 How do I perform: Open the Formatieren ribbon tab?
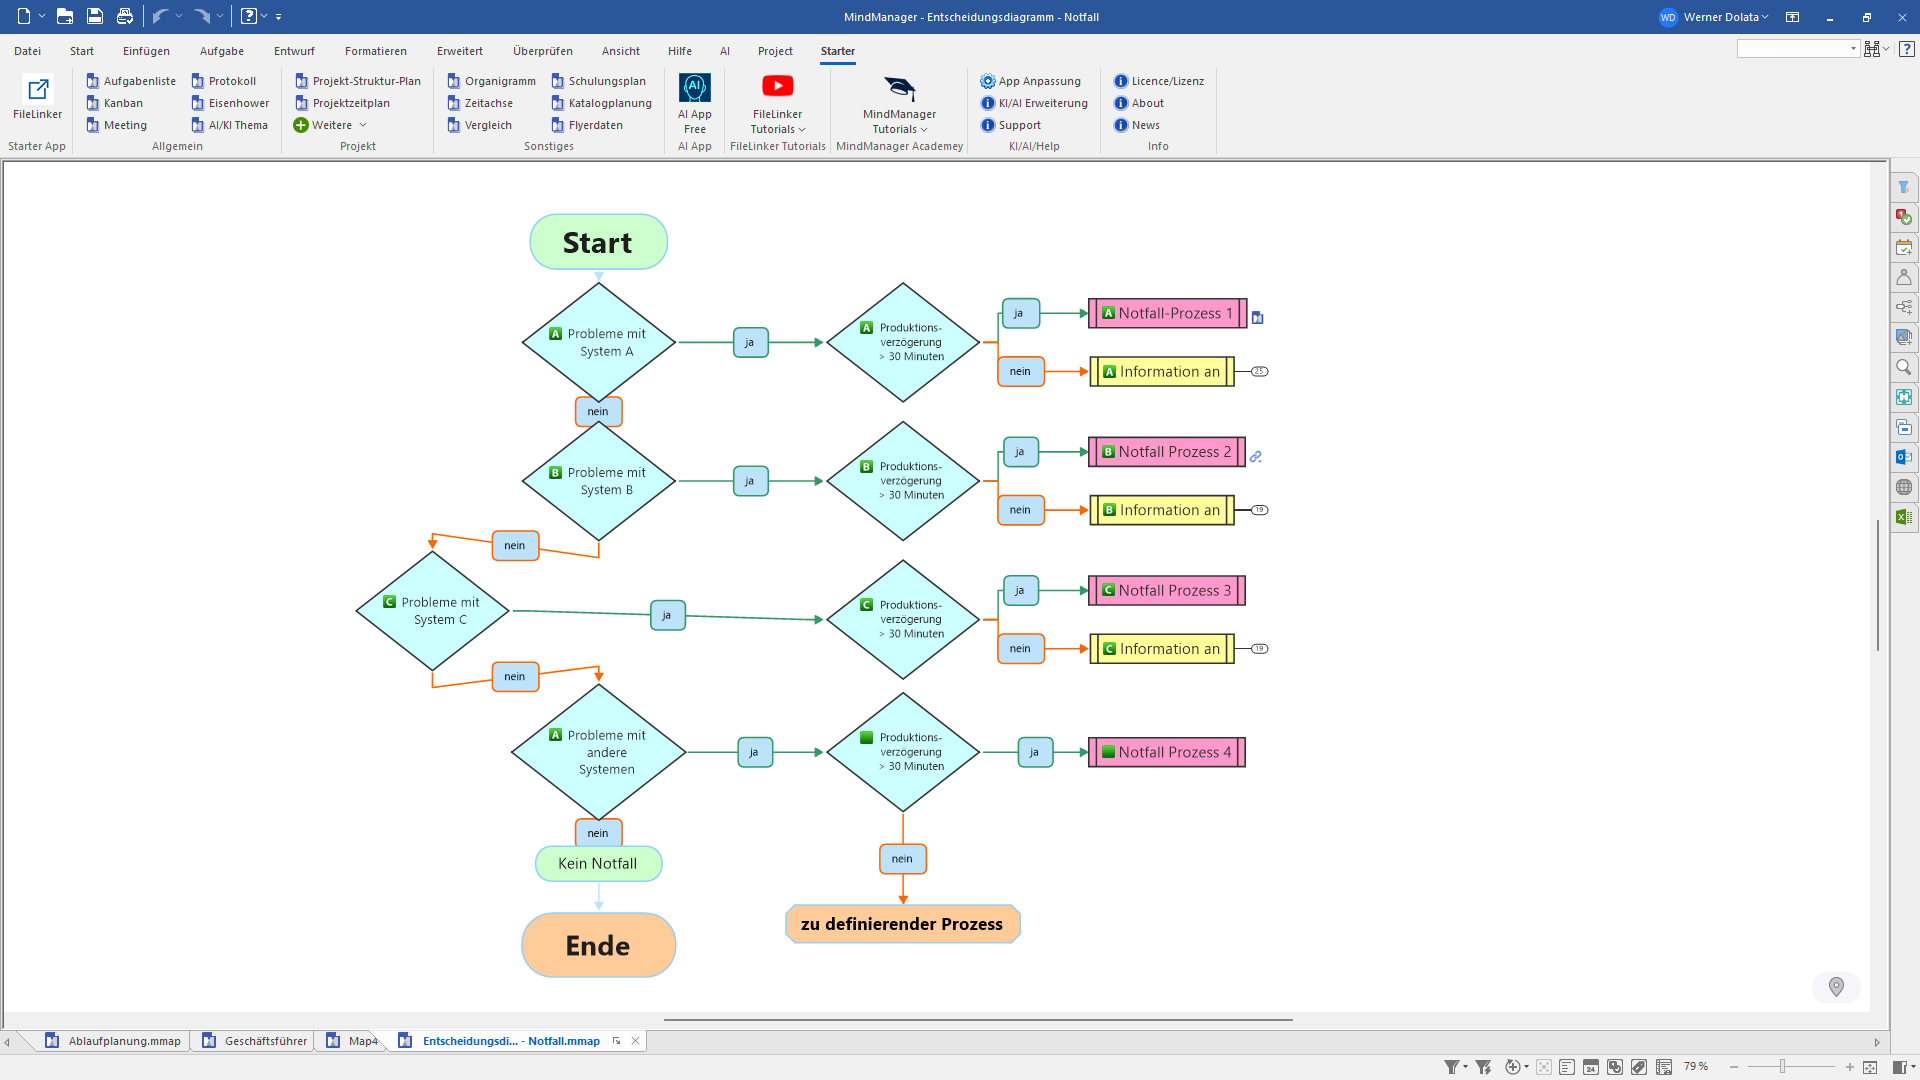pyautogui.click(x=375, y=51)
